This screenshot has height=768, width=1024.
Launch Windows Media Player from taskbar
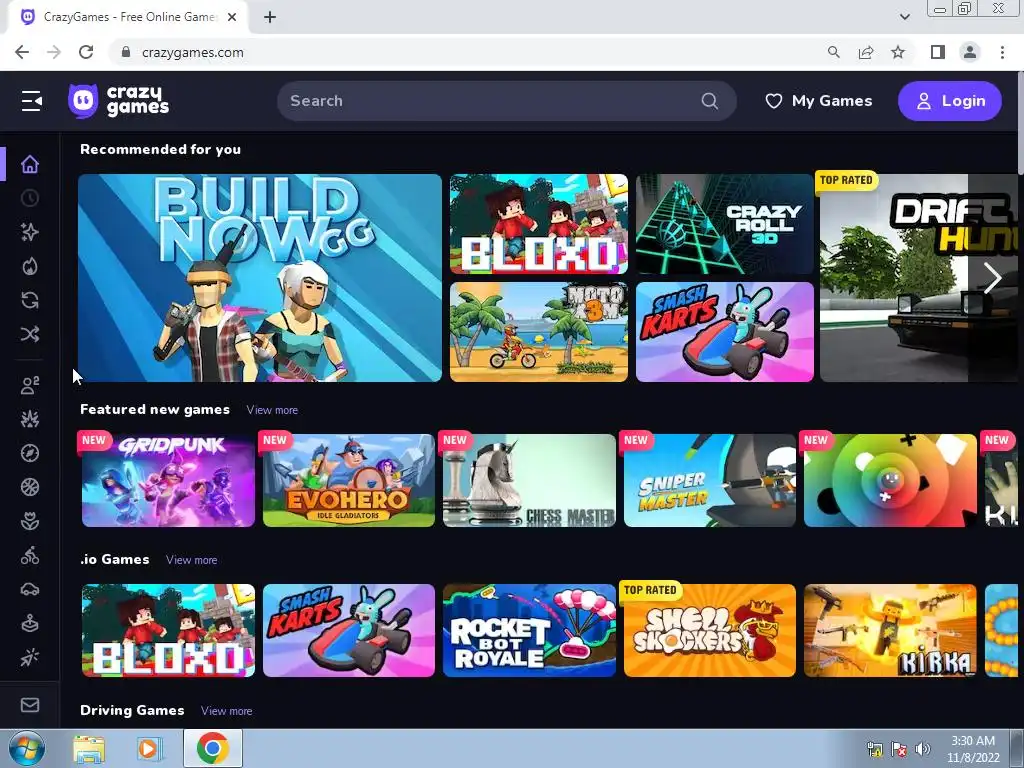click(148, 748)
